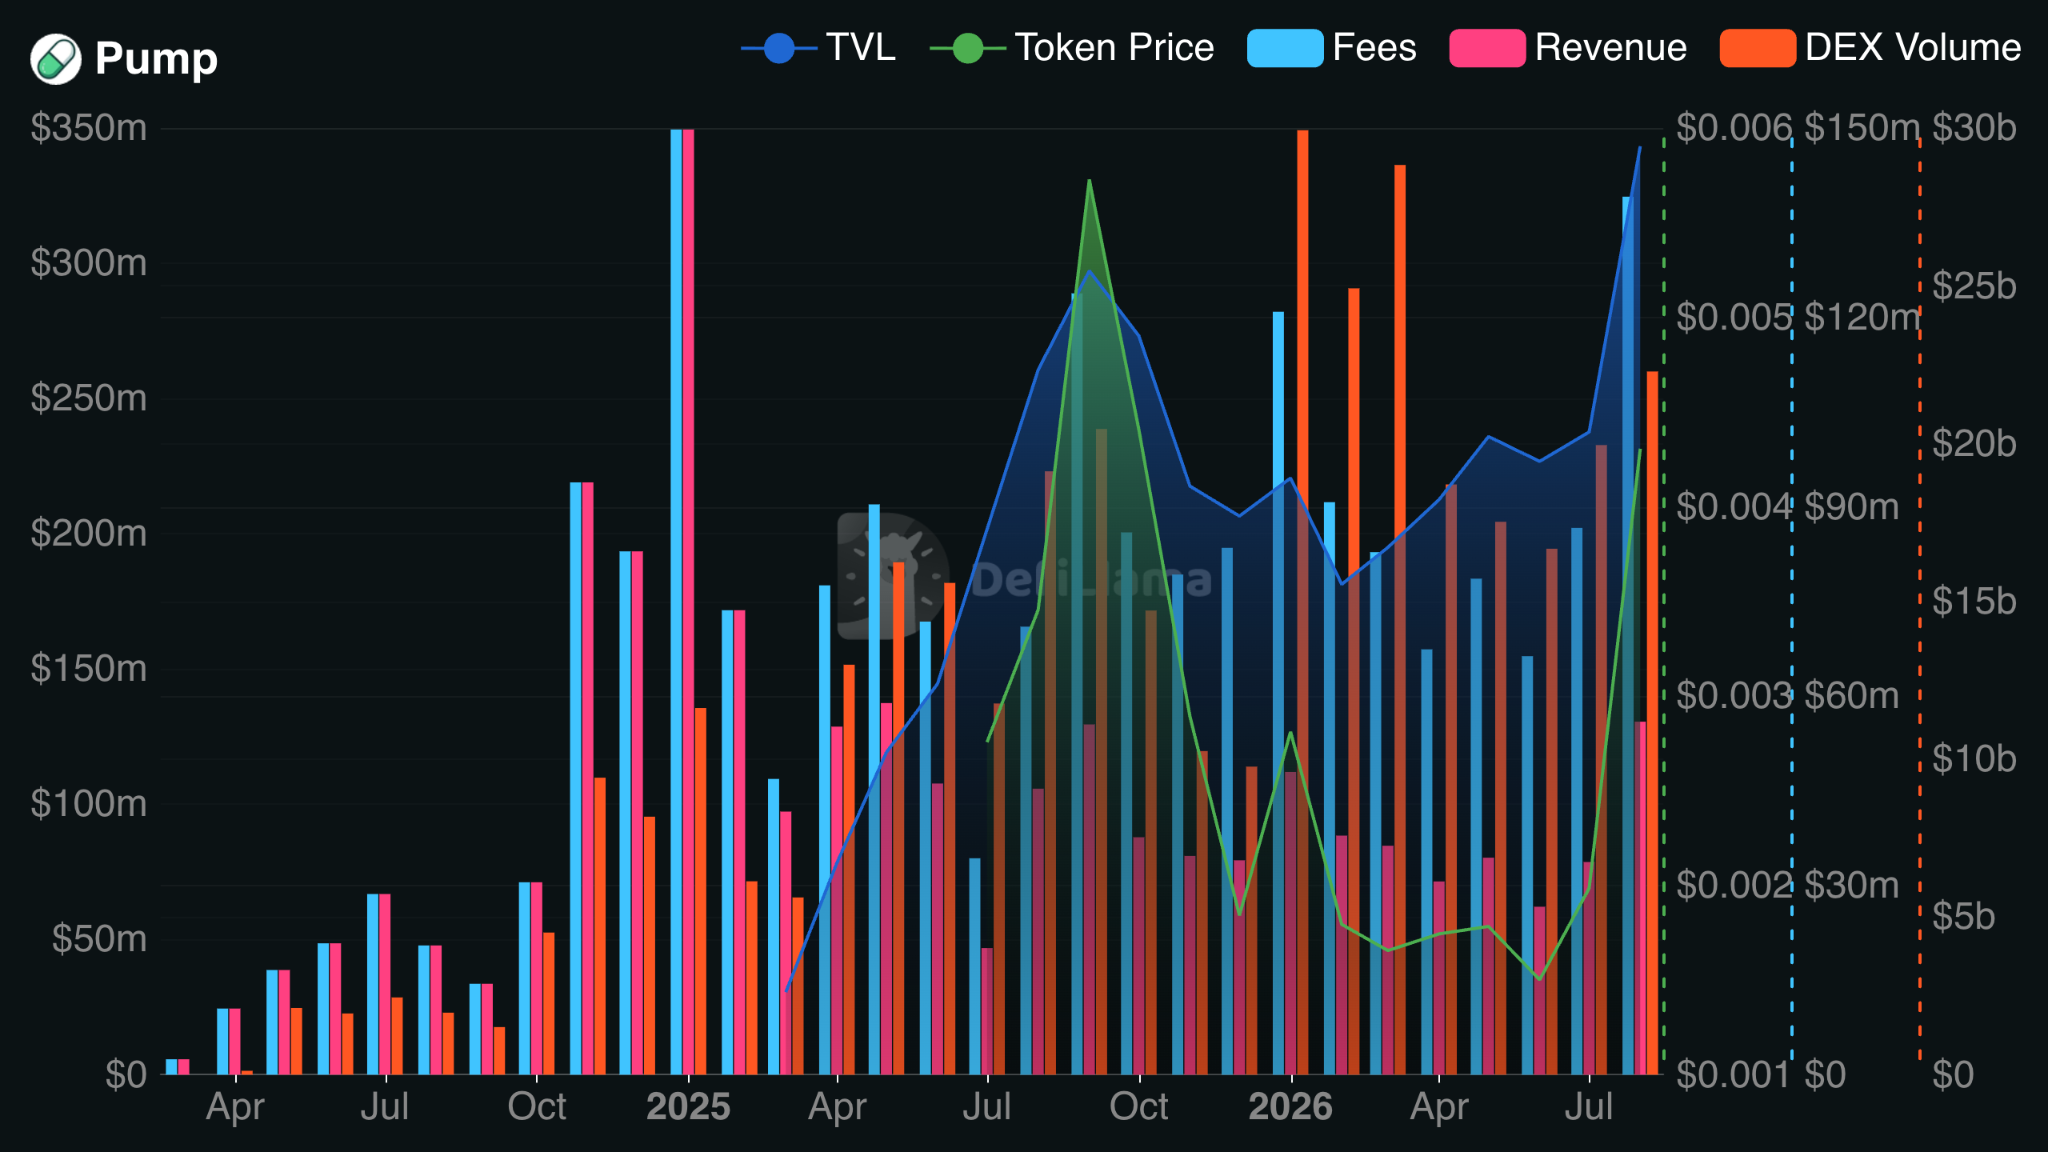
Task: Click the $30b volume axis label
Action: tap(1974, 128)
